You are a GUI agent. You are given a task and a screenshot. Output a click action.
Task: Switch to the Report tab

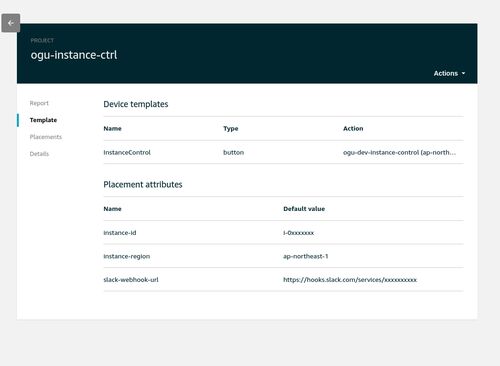coord(39,103)
